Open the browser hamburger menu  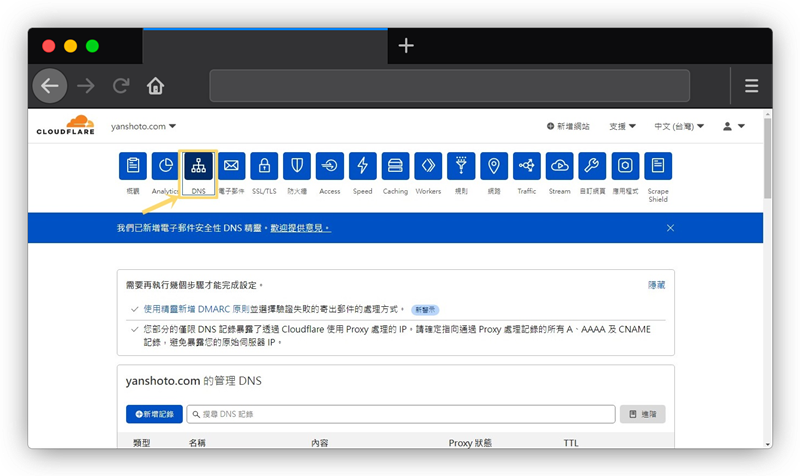752,86
